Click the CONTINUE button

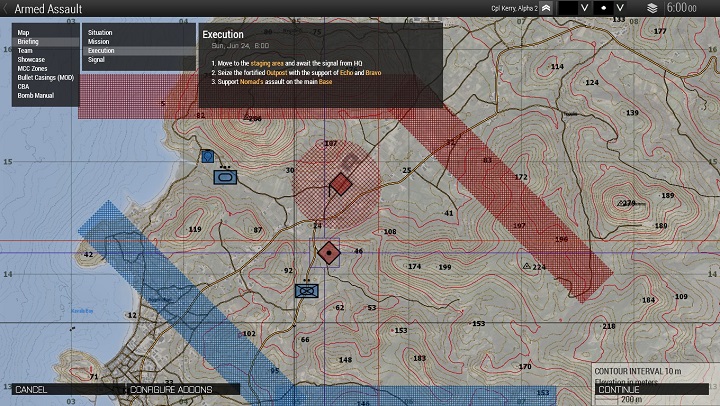pos(652,389)
